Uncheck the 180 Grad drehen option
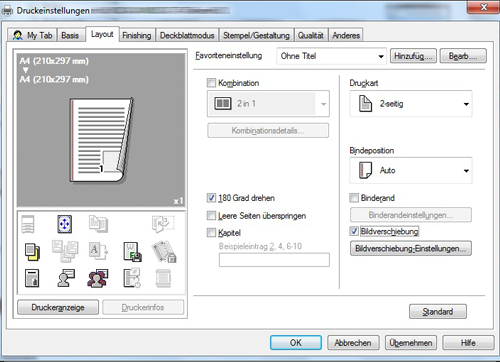Screen dimensions: 500x362 tap(211, 198)
